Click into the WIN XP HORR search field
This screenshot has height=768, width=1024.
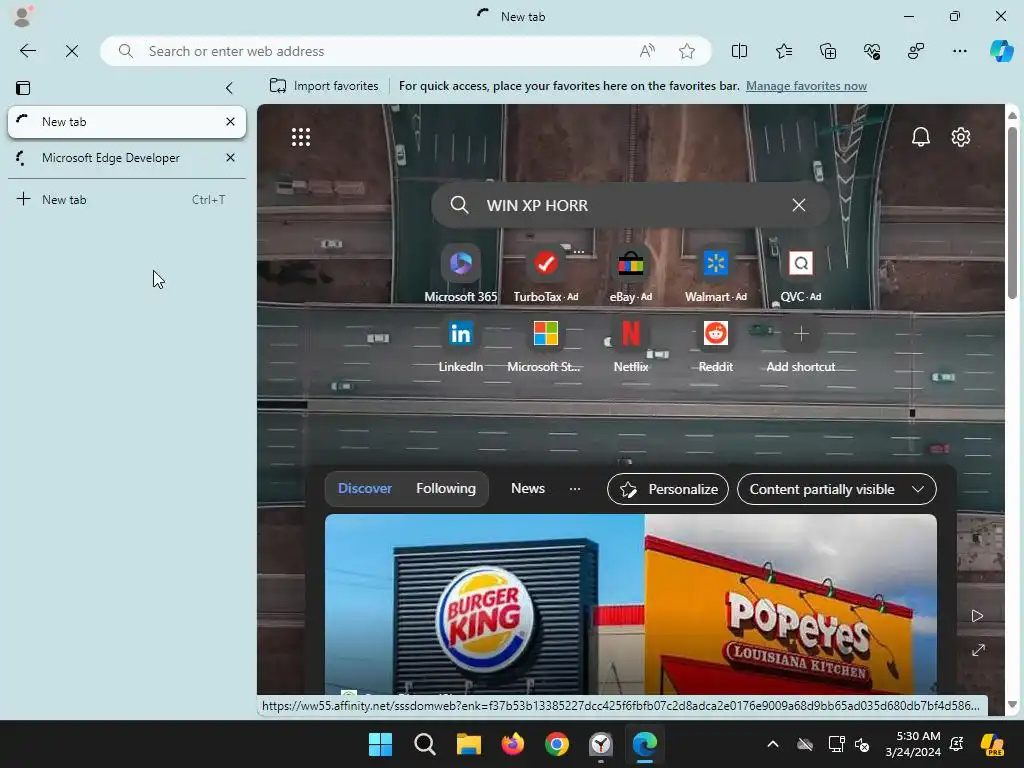coord(630,205)
